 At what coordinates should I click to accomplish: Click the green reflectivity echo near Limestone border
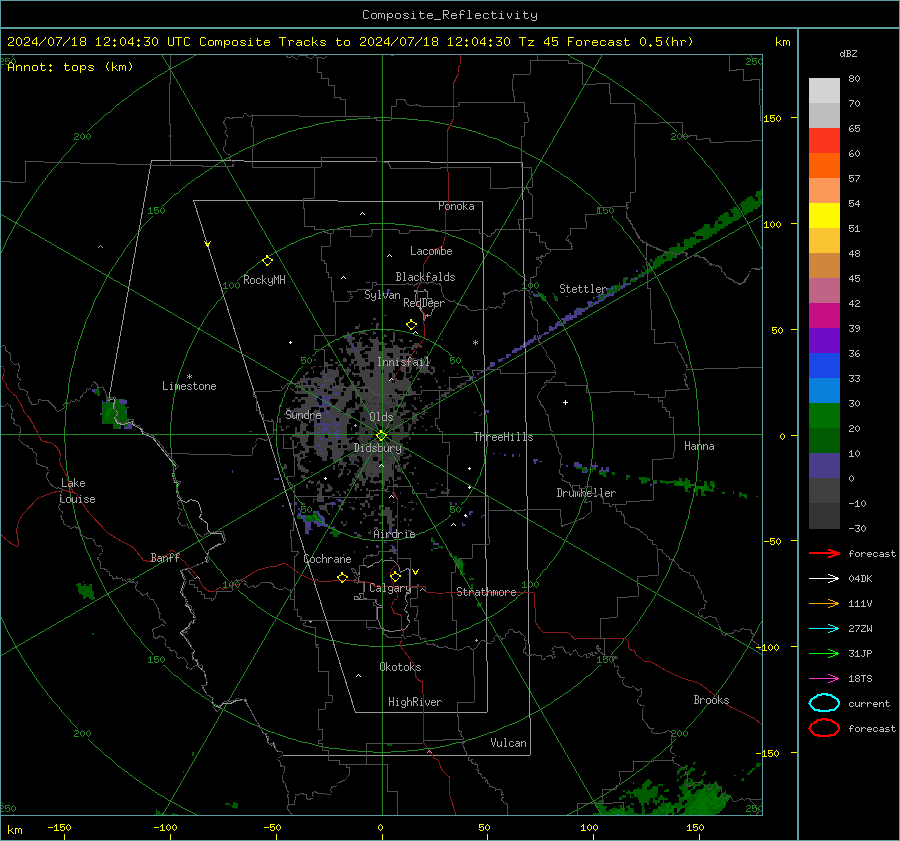pos(114,412)
